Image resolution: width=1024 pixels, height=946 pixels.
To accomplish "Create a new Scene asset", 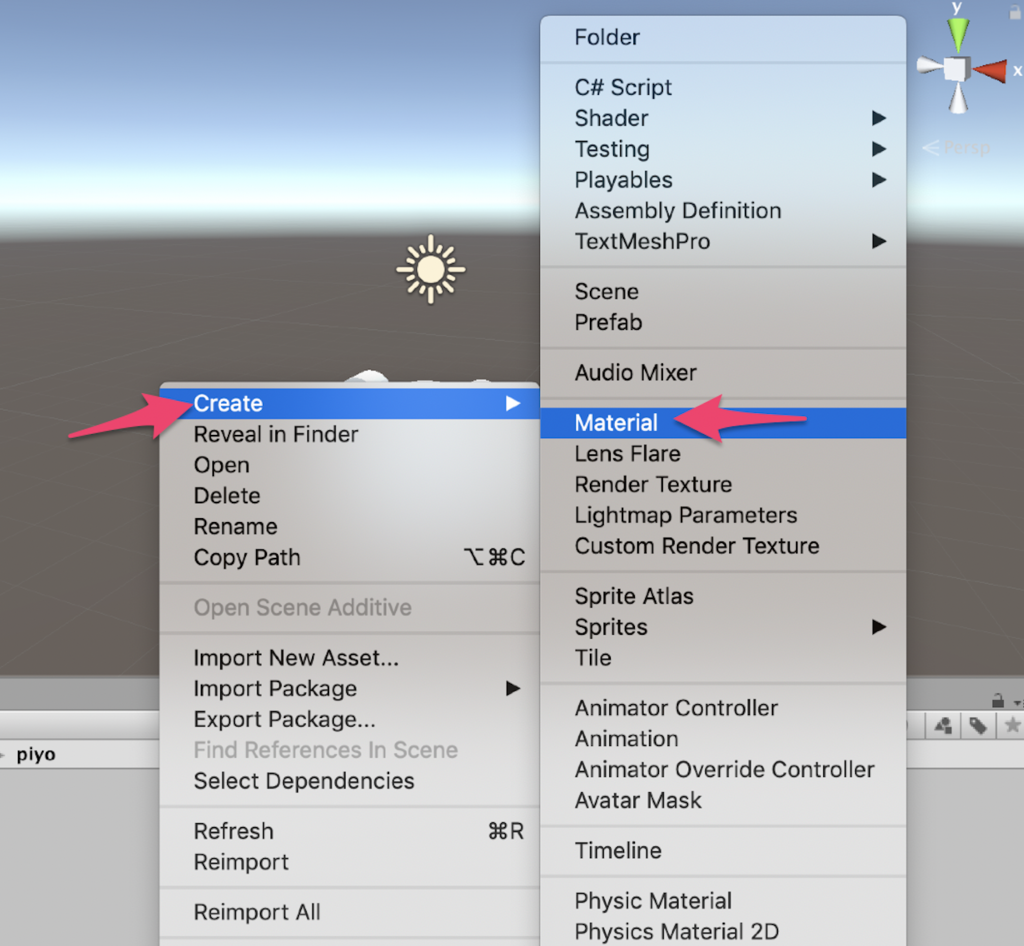I will 723,291.
